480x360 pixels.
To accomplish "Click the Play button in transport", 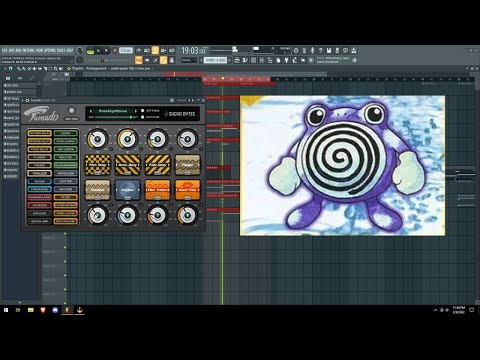I will click(x=98, y=51).
